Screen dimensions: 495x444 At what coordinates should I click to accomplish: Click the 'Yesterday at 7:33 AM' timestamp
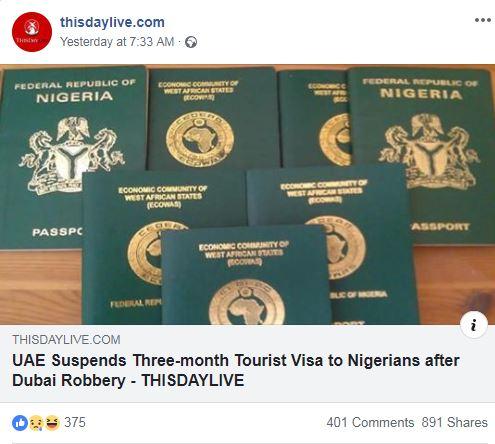tap(117, 42)
